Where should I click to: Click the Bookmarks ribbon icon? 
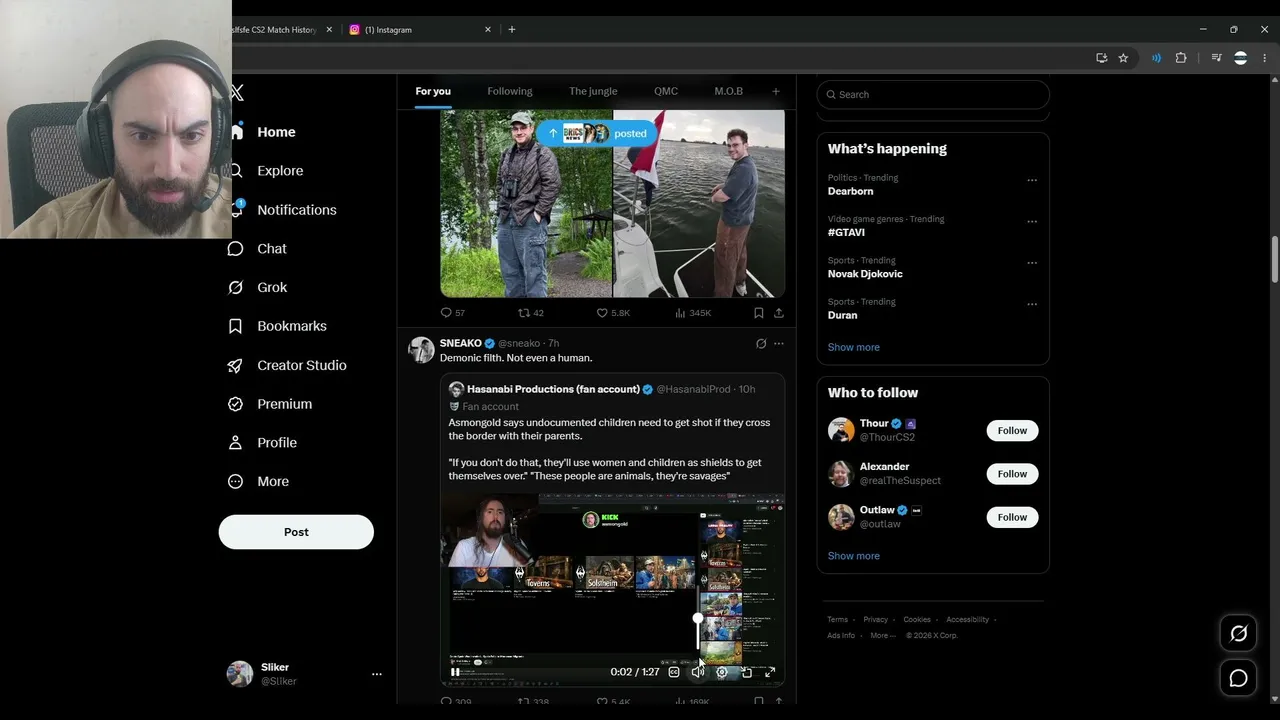point(235,326)
